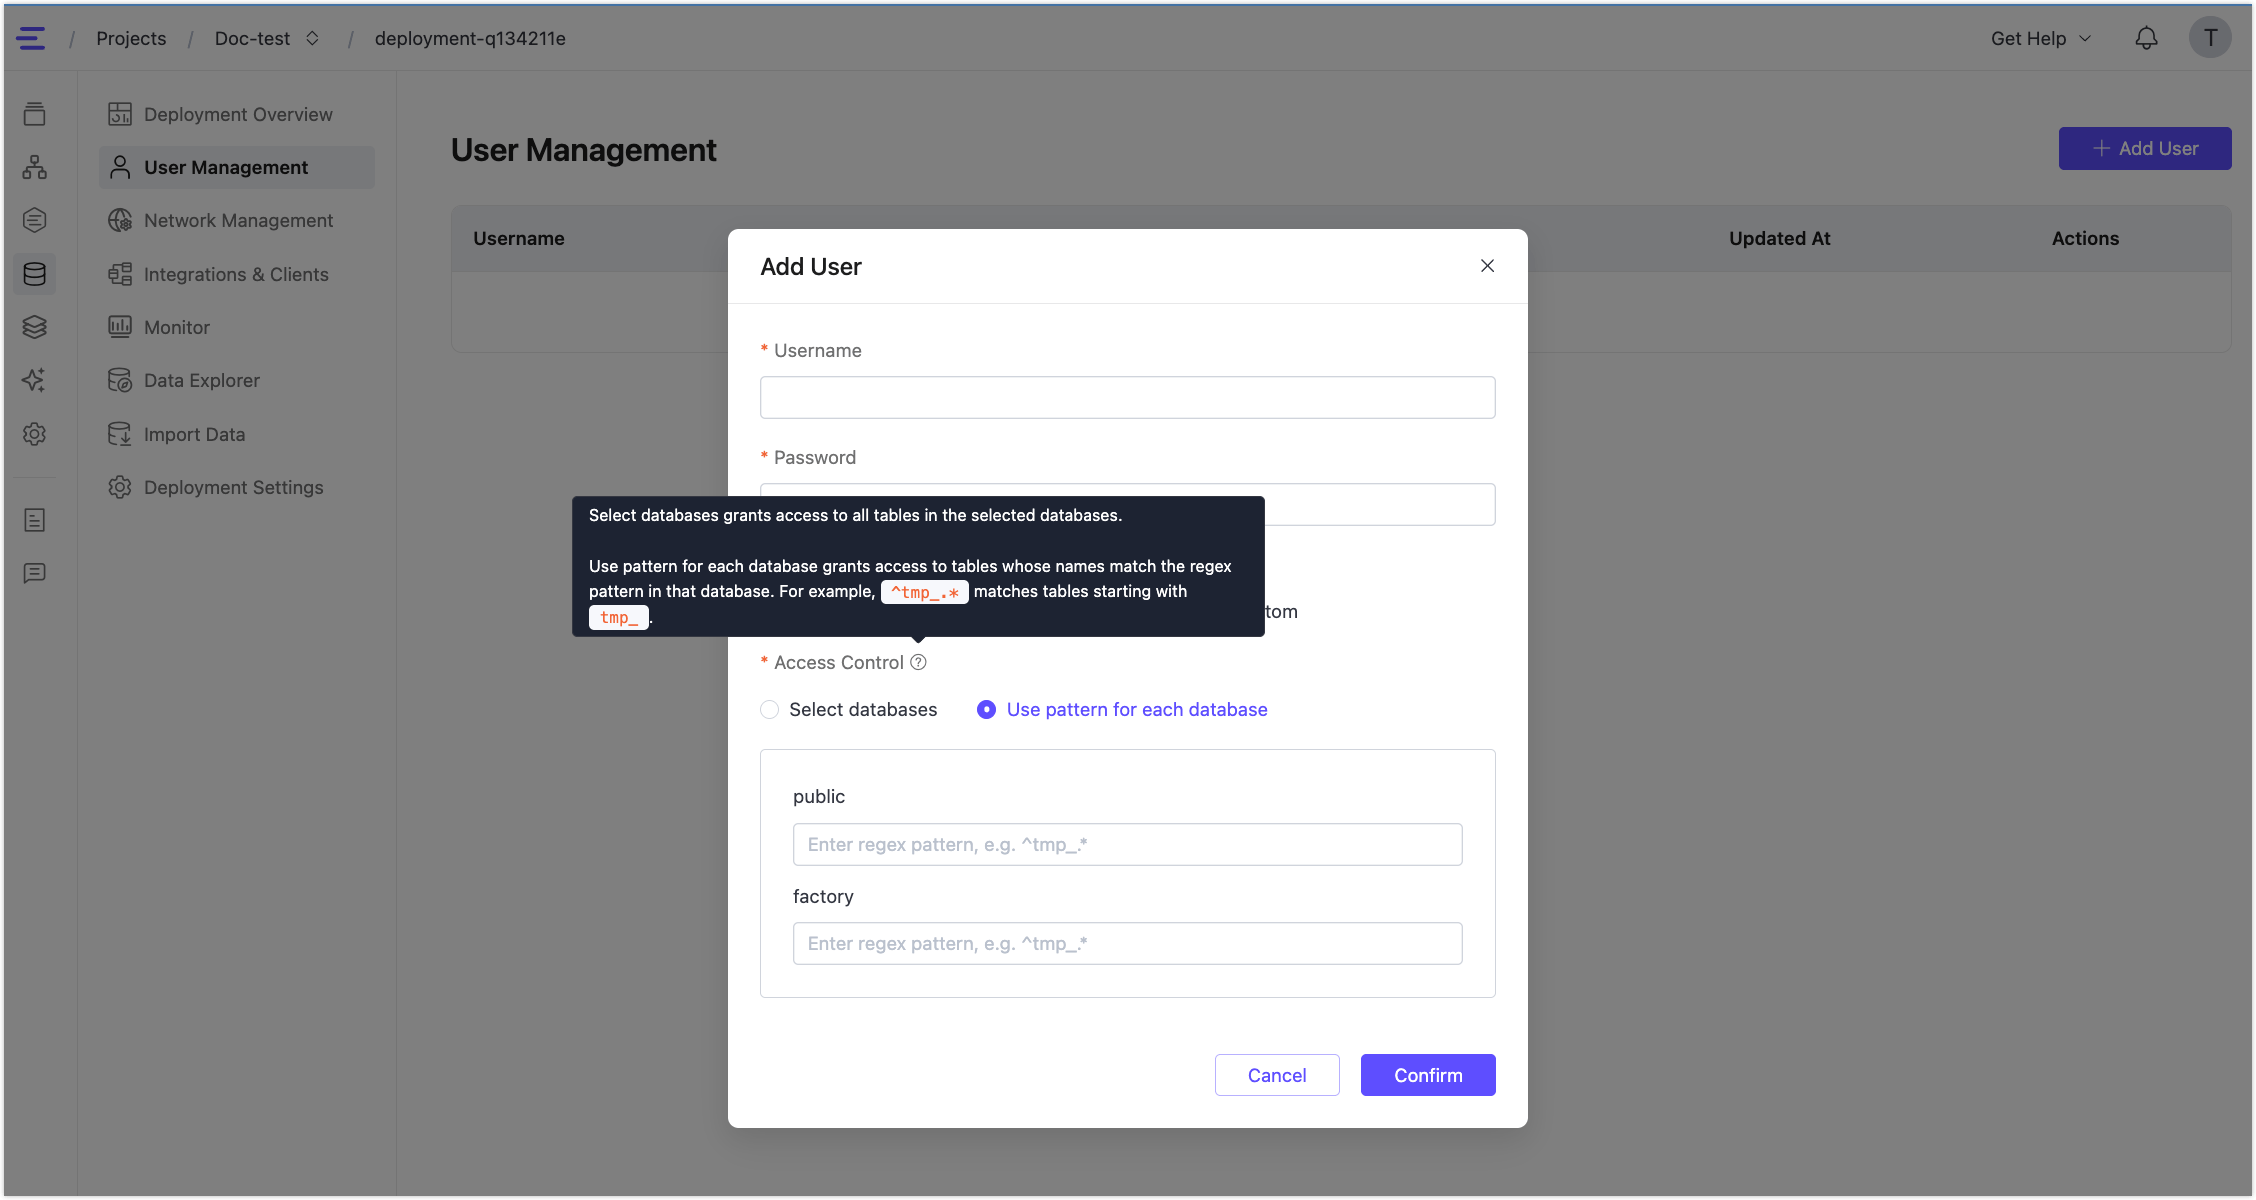Focus the Username input field
The width and height of the screenshot is (2256, 1200).
(x=1128, y=397)
